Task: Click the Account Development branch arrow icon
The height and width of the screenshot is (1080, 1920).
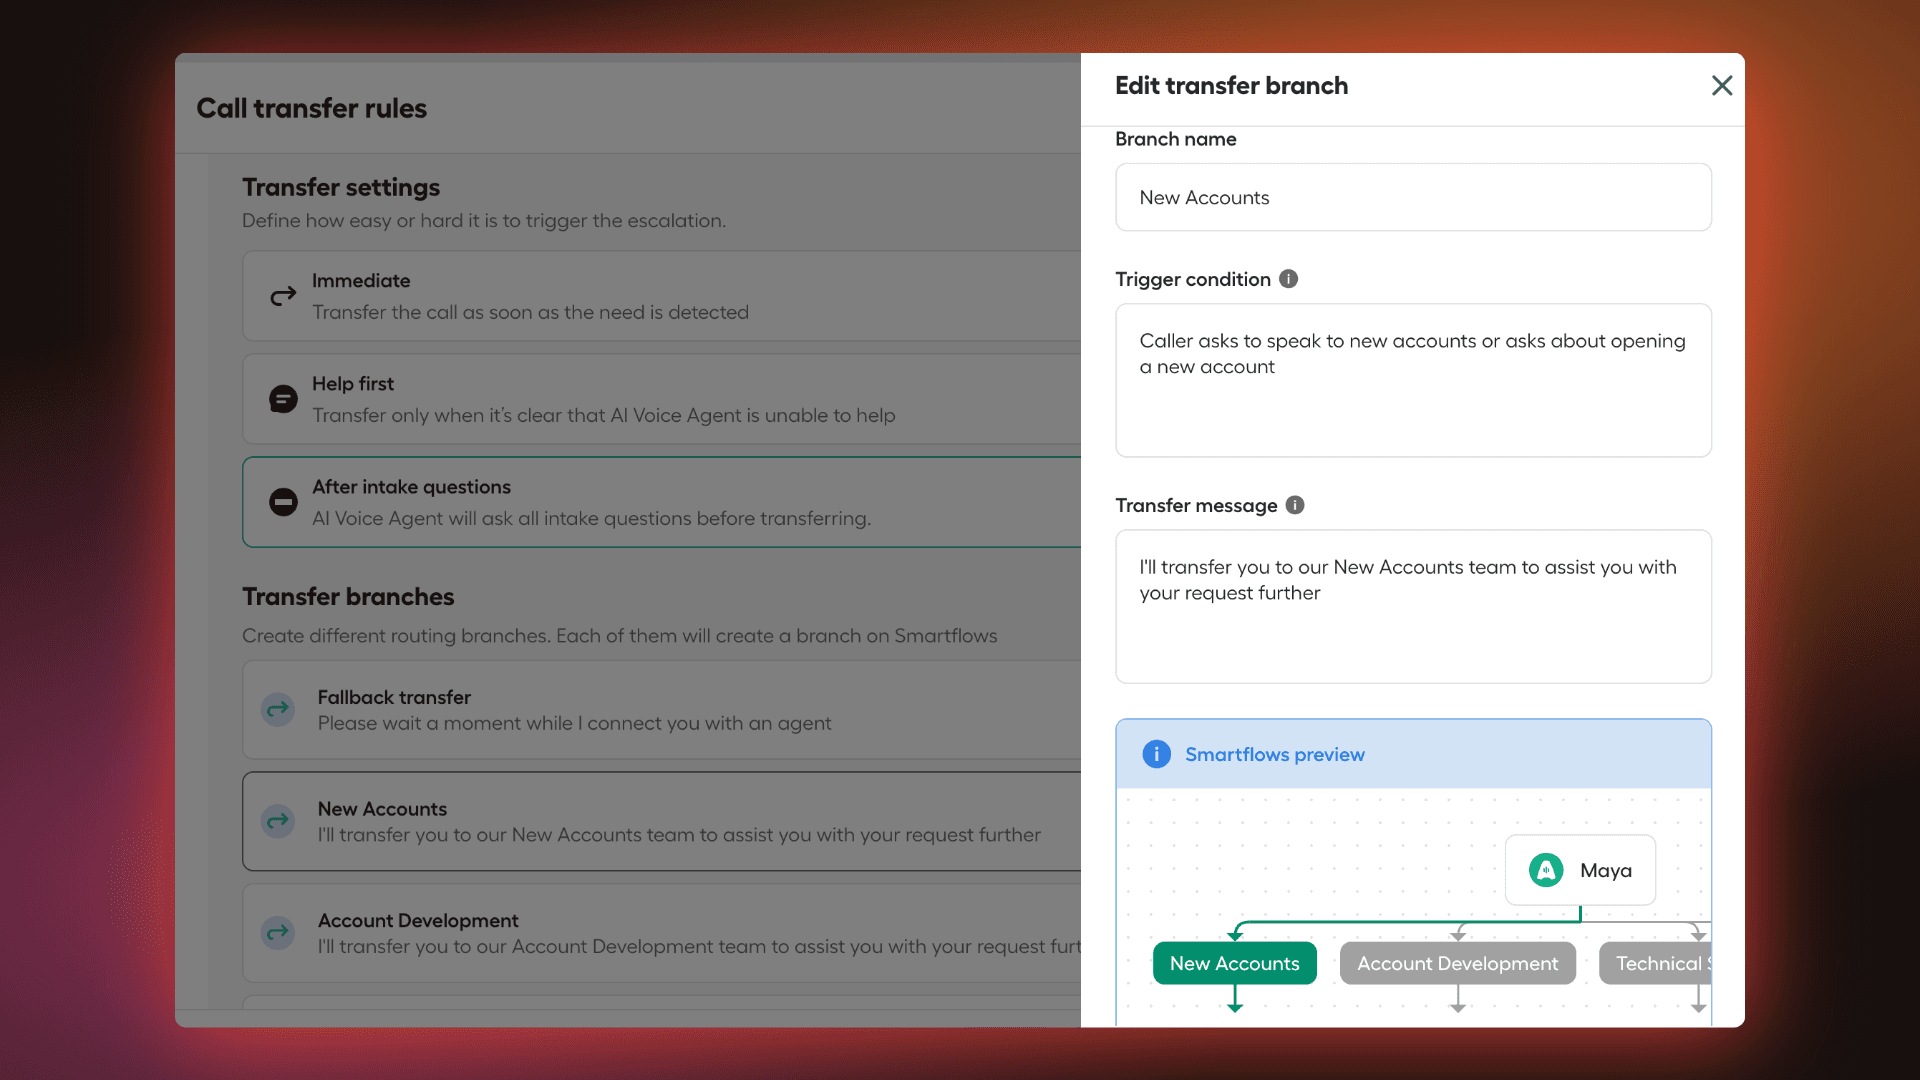Action: 278,933
